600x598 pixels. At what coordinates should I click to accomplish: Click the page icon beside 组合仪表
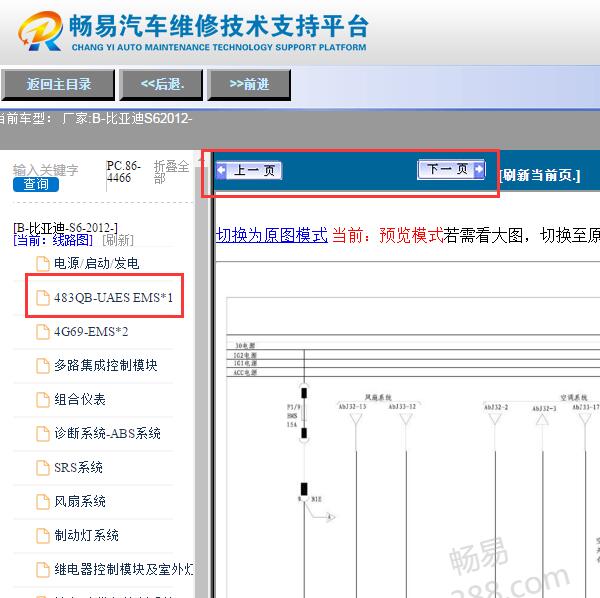pyautogui.click(x=42, y=400)
